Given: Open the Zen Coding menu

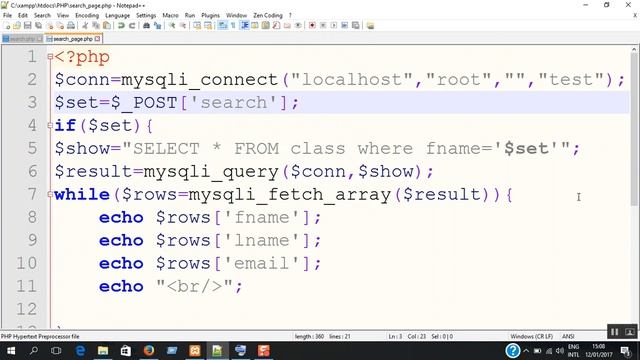Looking at the screenshot, I should pos(268,15).
